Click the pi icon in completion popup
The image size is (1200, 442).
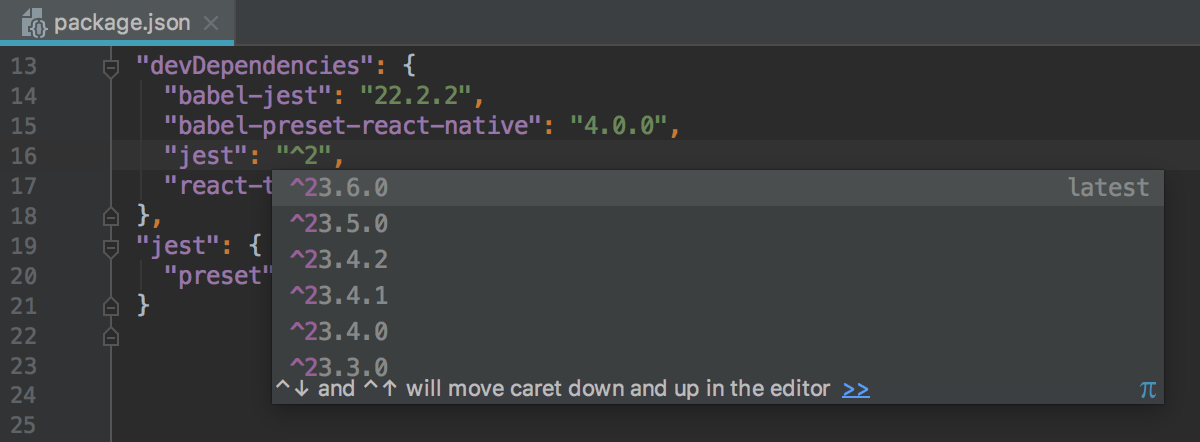click(x=1147, y=389)
